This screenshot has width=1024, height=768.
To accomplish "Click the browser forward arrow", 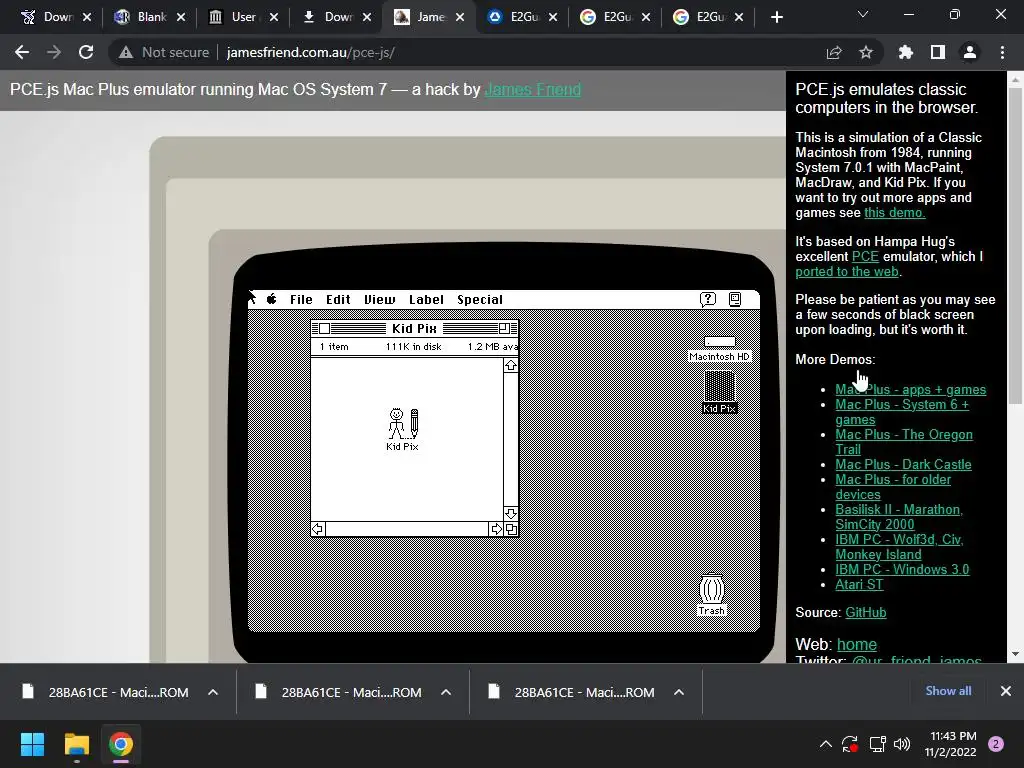I will [54, 52].
